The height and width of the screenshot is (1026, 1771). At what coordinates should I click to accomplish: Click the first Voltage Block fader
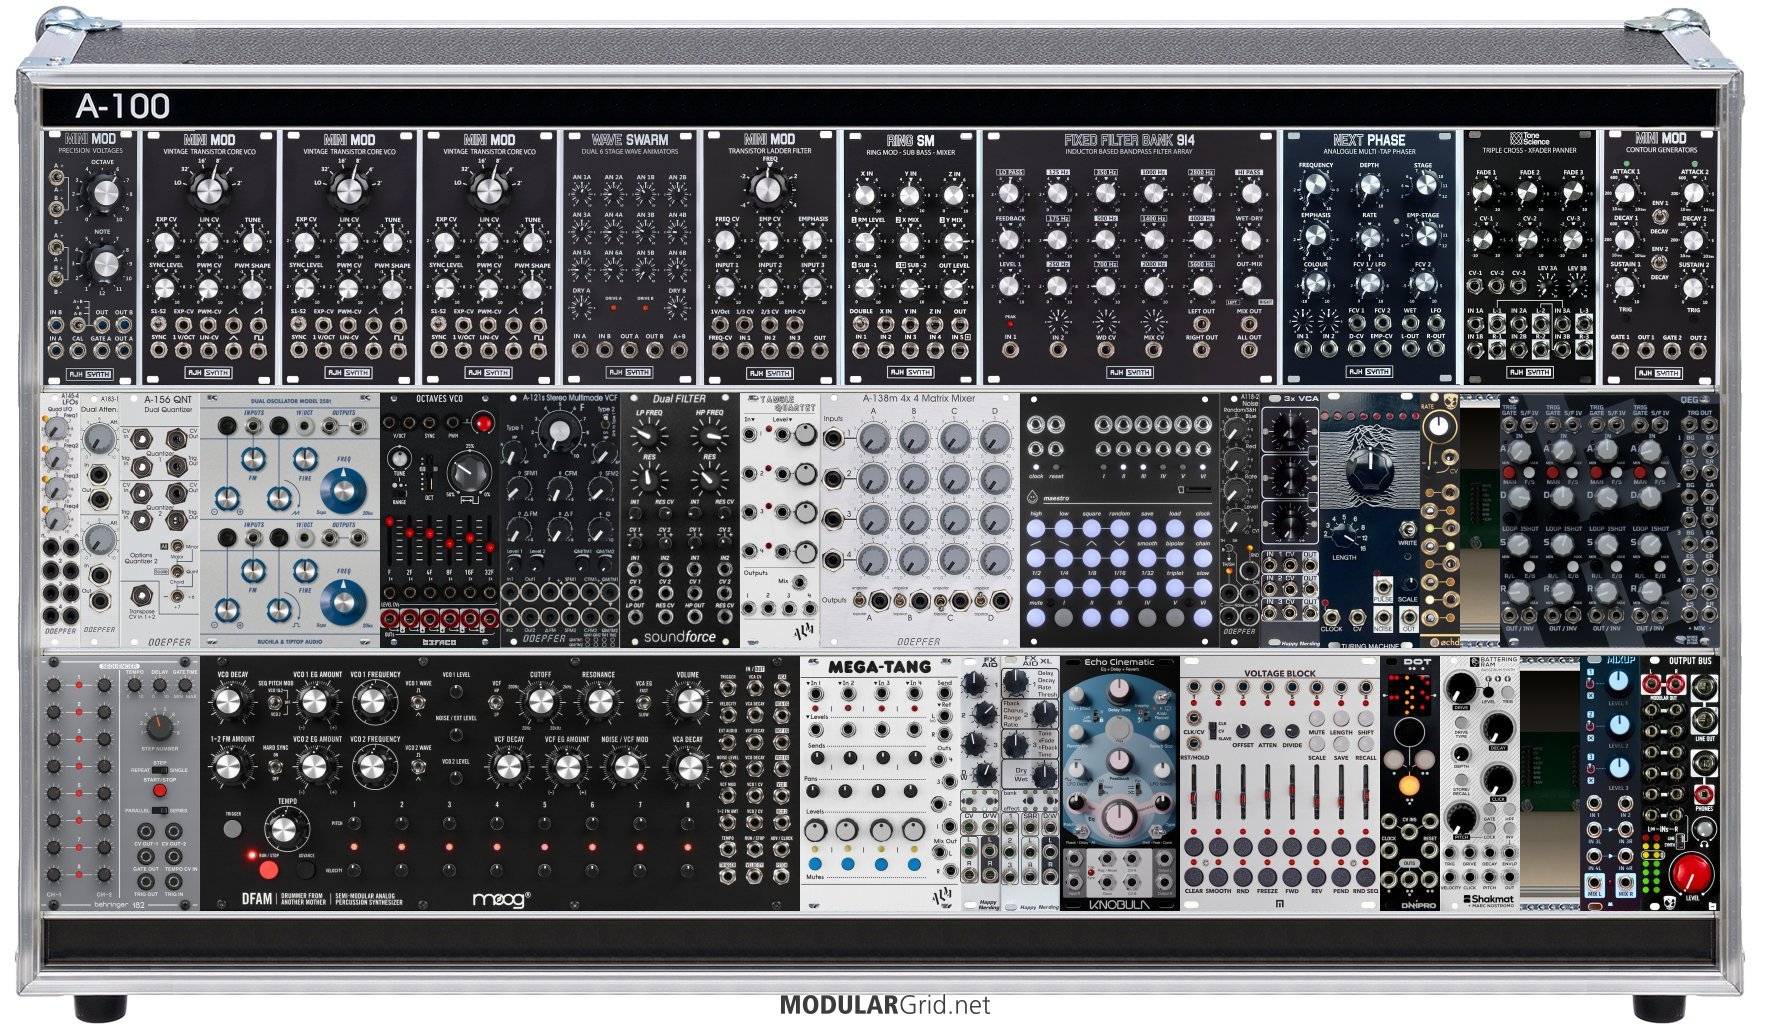click(x=1194, y=800)
